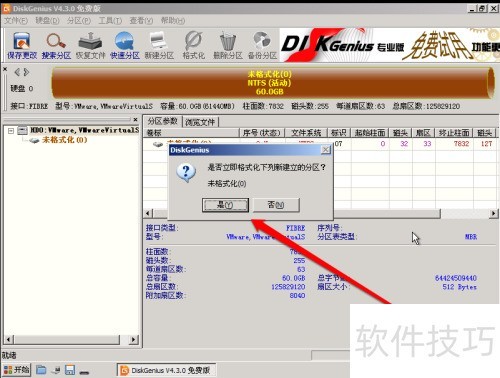Open the 文件(F) menu
Viewport: 500px width, 378px height.
(16, 21)
